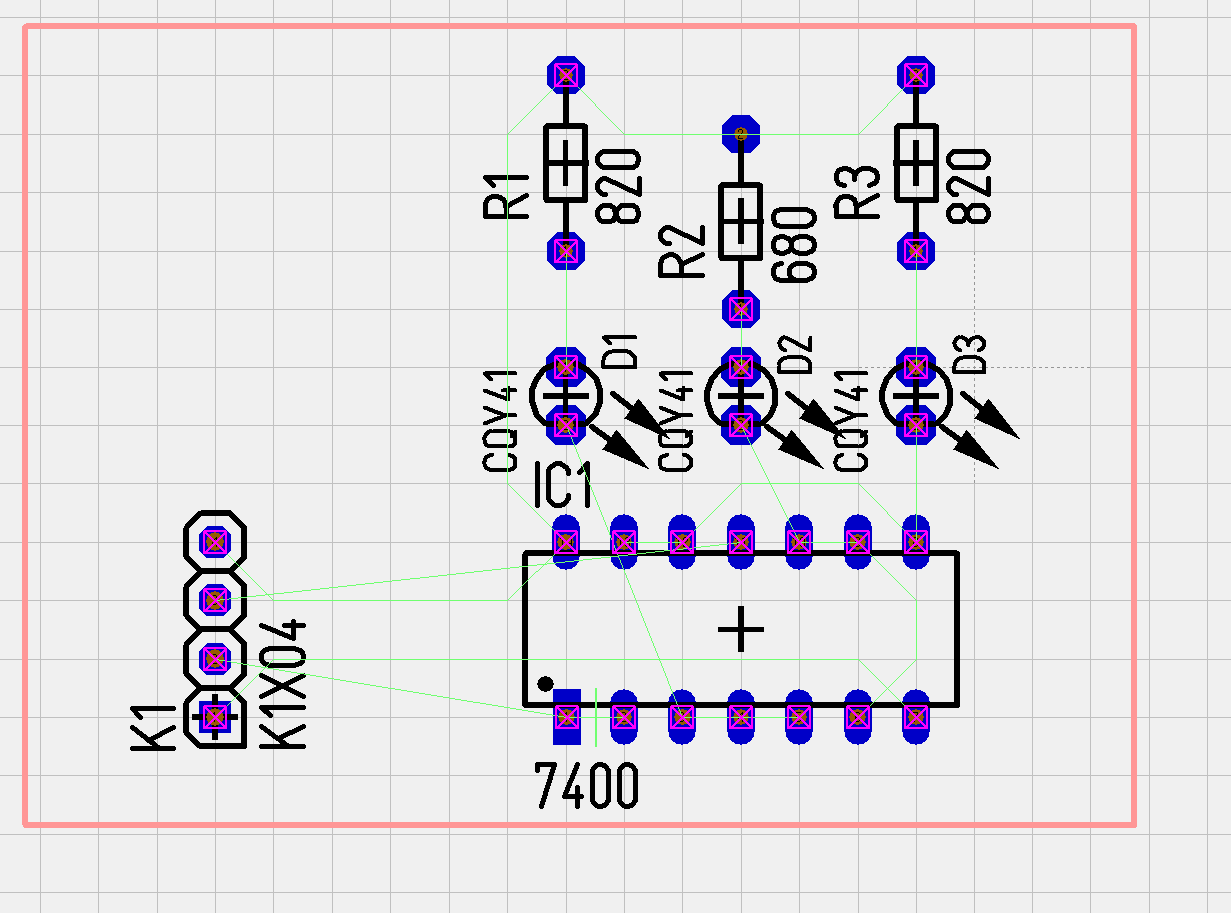Click the top pad of resistor R3
Image resolution: width=1231 pixels, height=913 pixels.
(x=915, y=75)
